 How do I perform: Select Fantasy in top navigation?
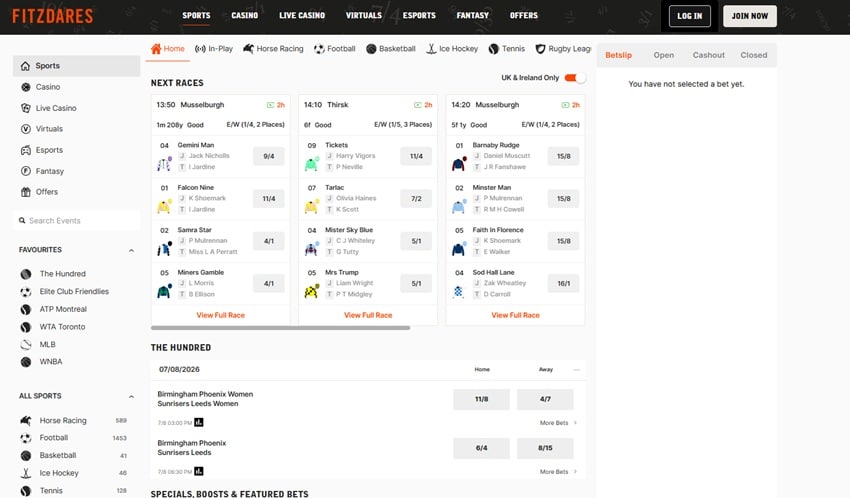473,16
